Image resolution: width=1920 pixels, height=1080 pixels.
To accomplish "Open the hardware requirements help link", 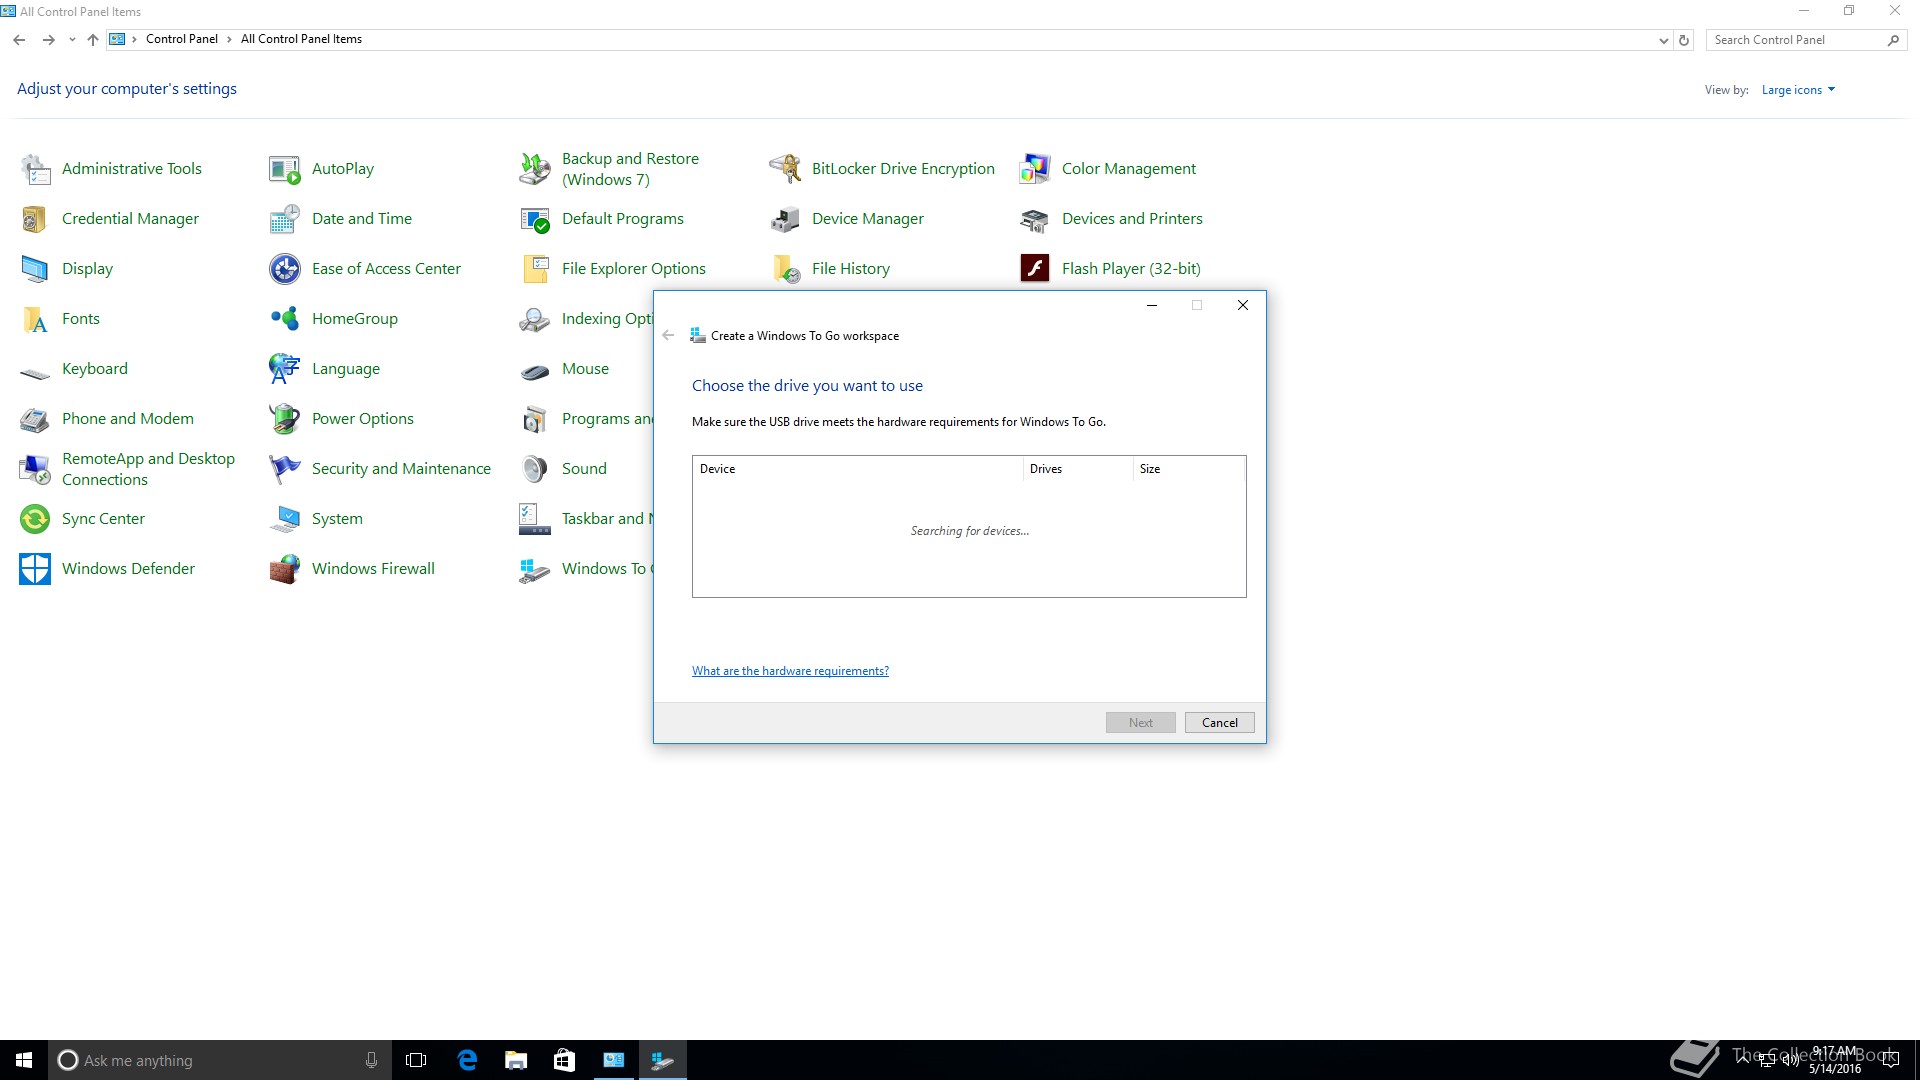I will point(790,671).
